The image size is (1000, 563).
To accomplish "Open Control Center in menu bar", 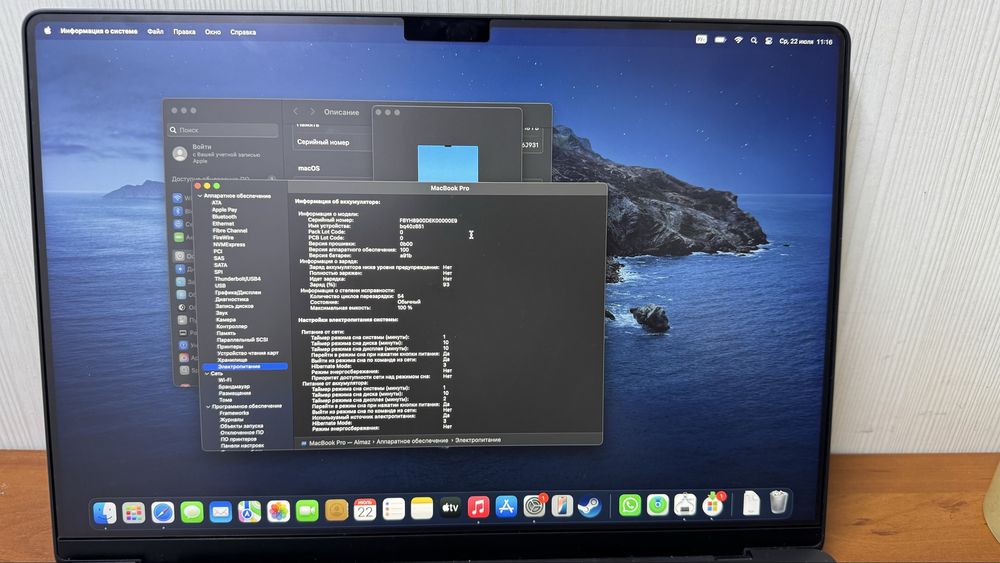I will pyautogui.click(x=768, y=41).
